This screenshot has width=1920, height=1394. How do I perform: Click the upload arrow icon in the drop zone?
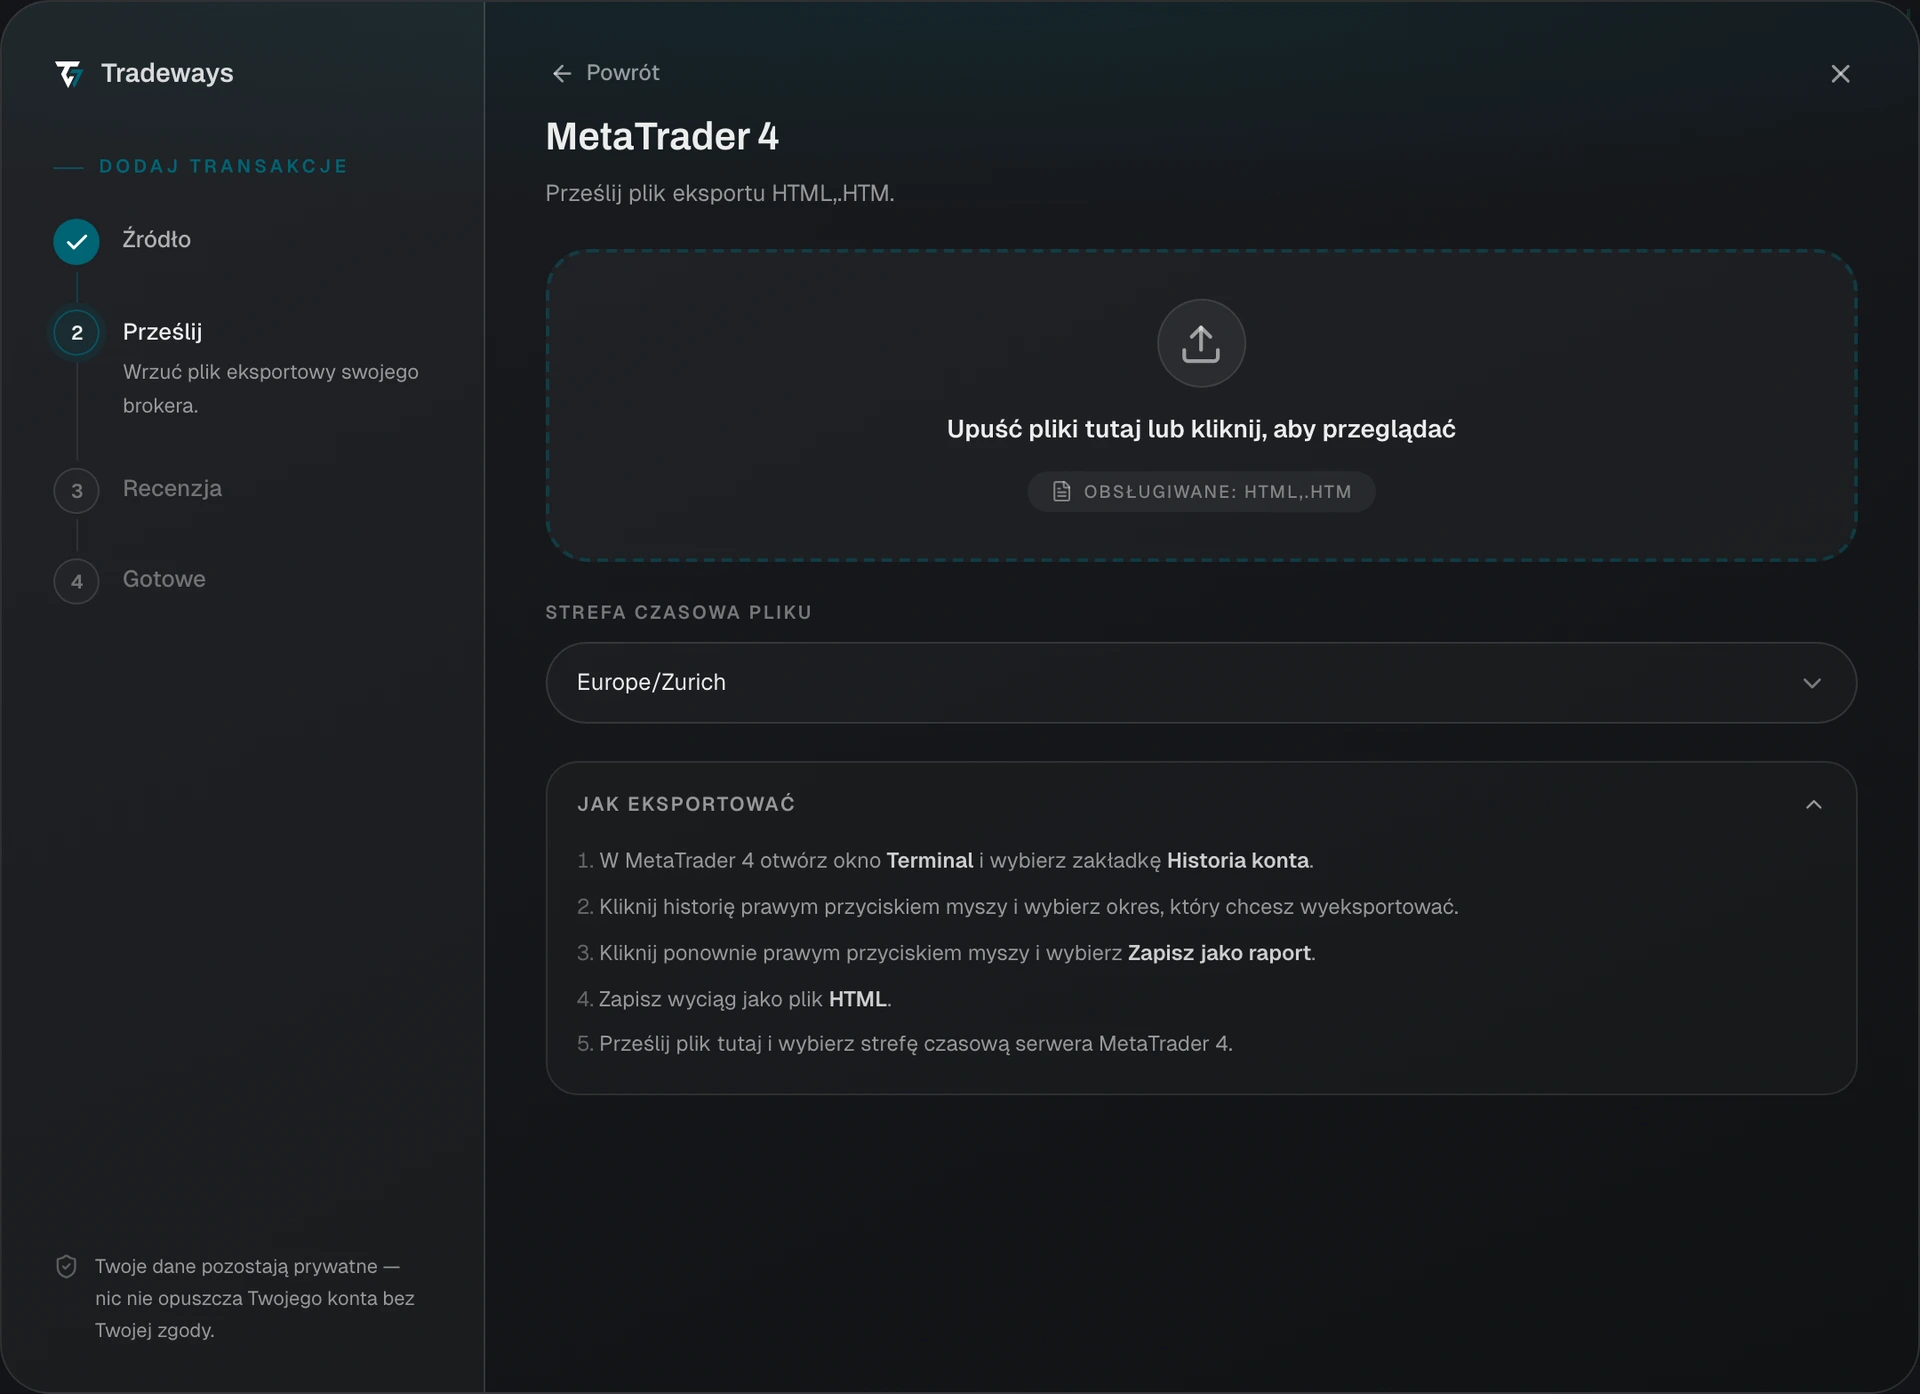(x=1201, y=343)
